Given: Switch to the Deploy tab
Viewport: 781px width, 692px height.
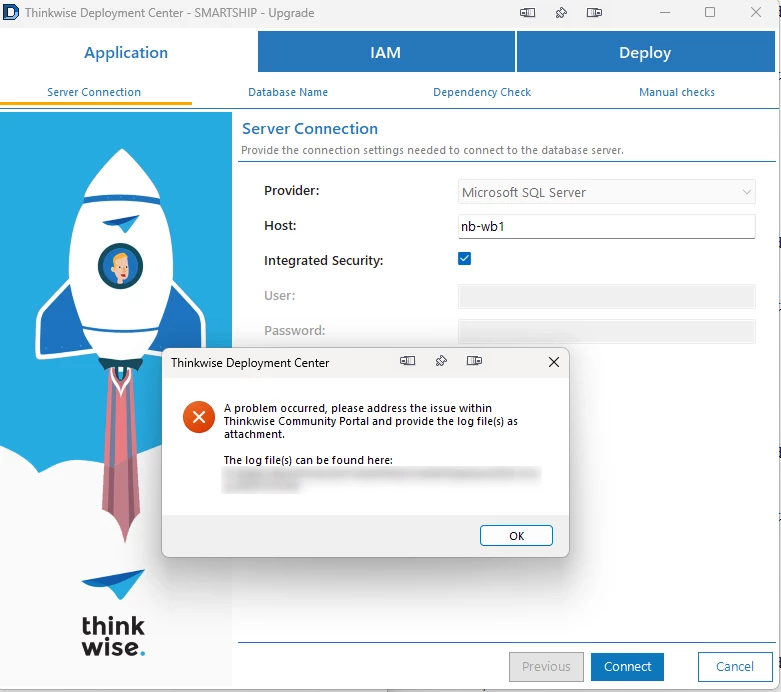Looking at the screenshot, I should (x=646, y=52).
